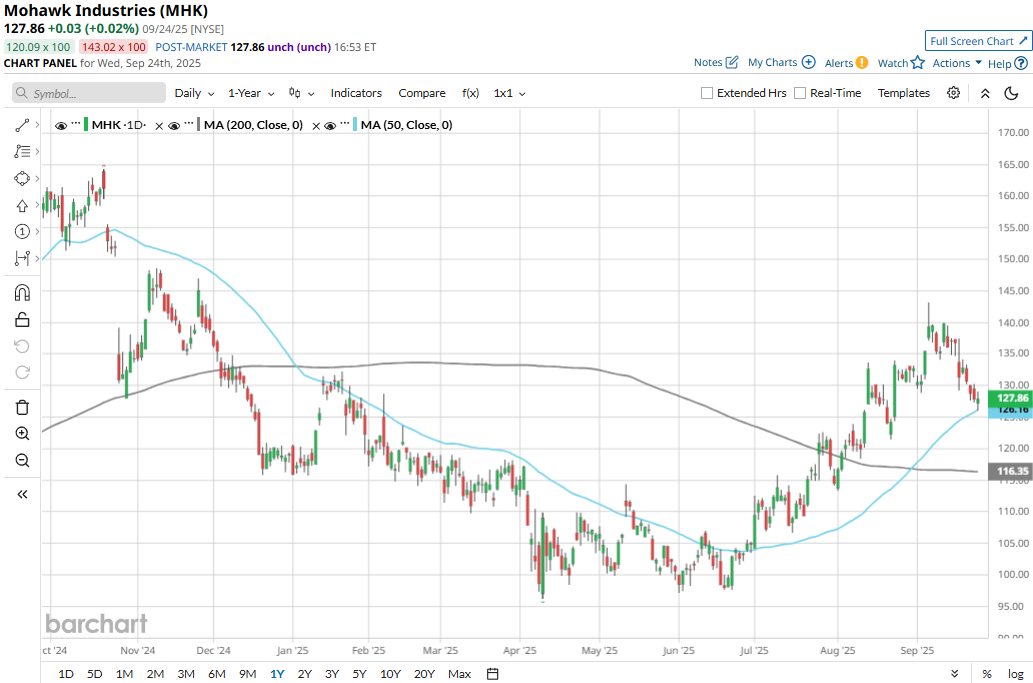Image resolution: width=1033 pixels, height=683 pixels.
Task: Select the 5Y time range
Action: 359,674
